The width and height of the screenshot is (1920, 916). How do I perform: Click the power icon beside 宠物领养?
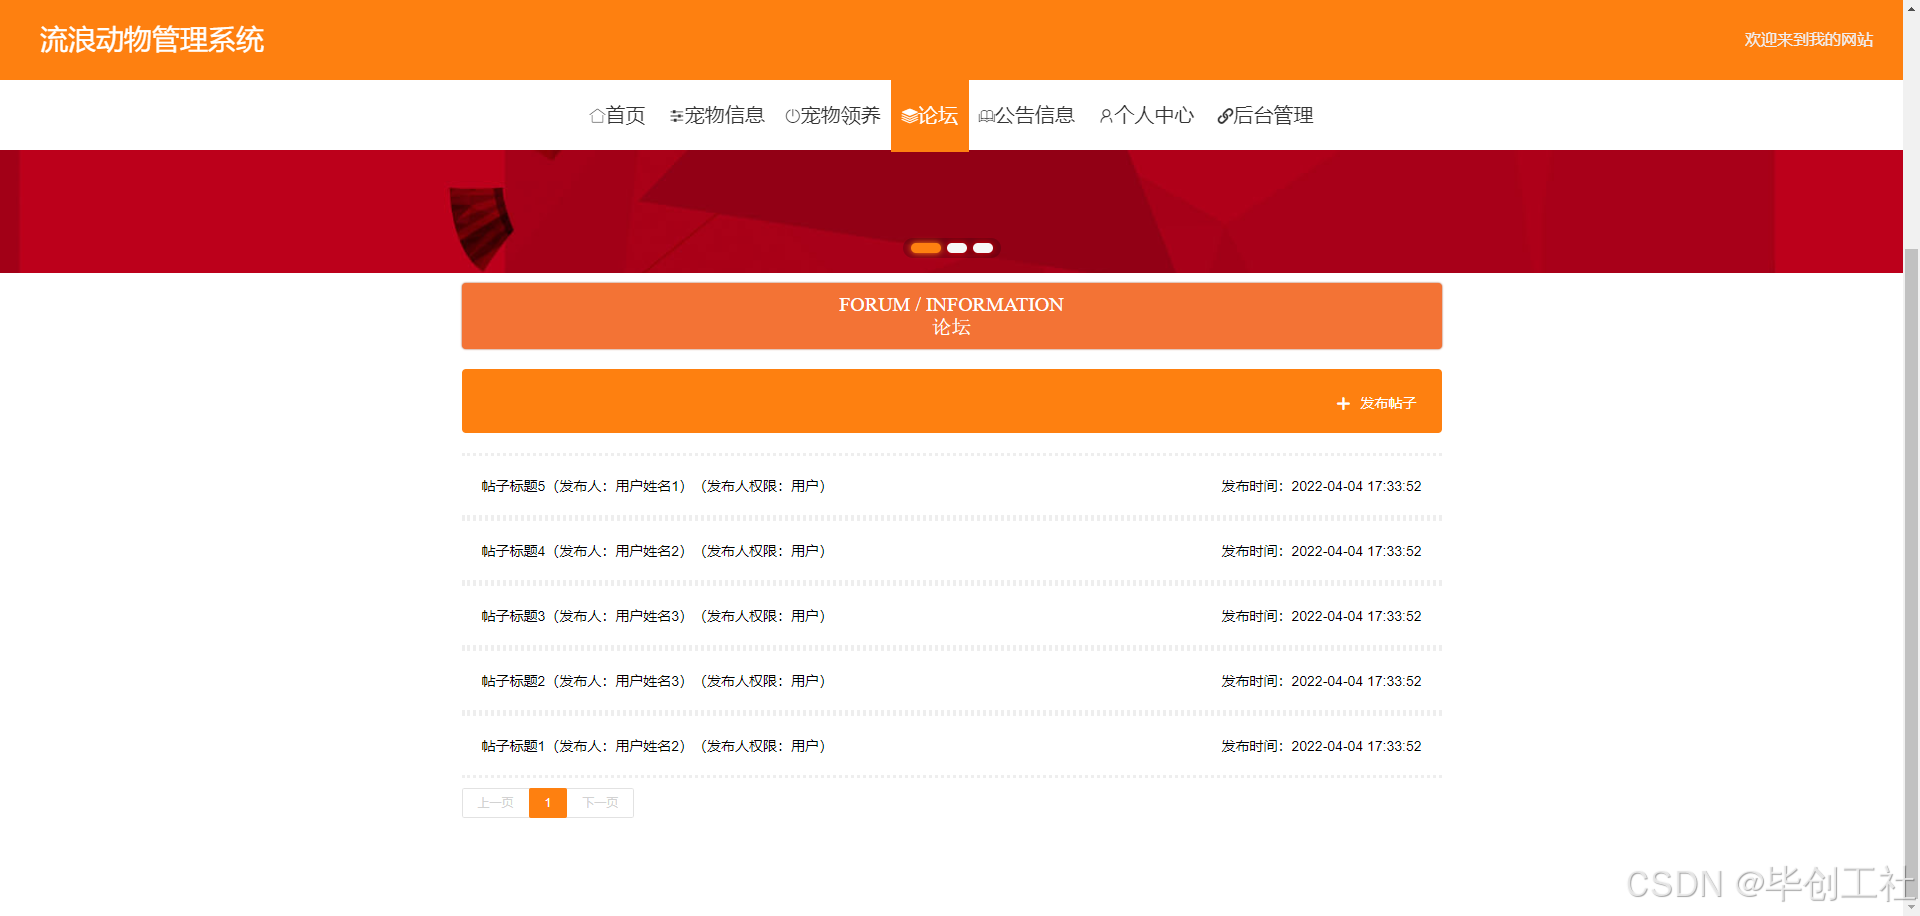click(792, 116)
